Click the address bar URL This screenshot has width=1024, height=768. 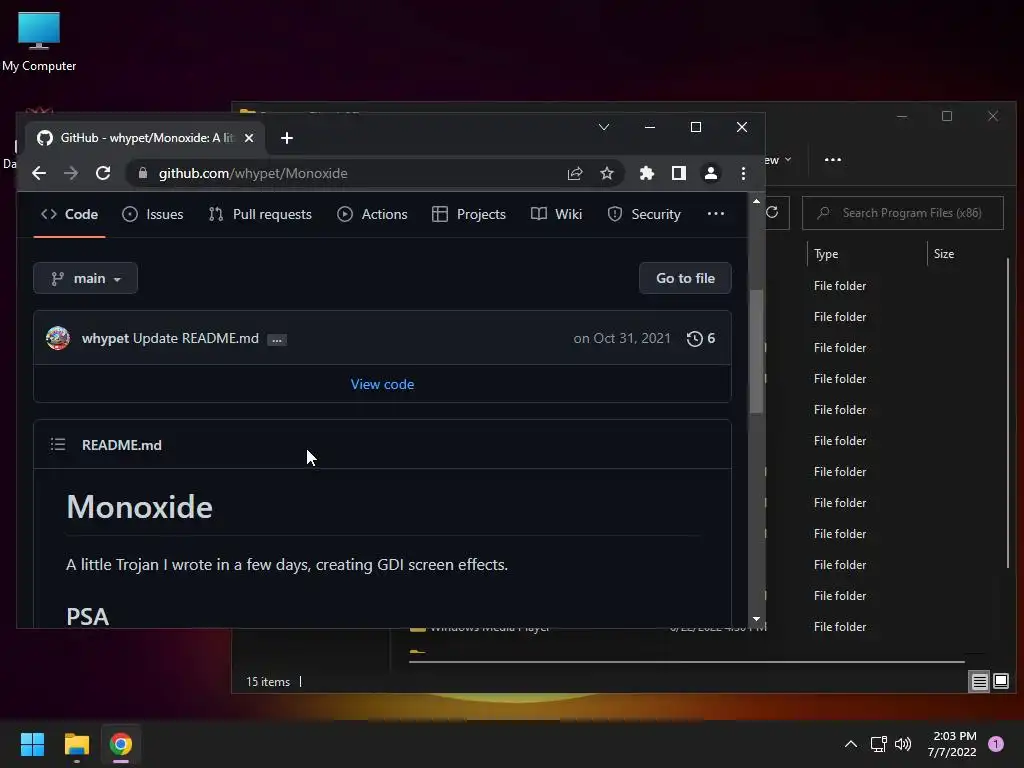tap(253, 173)
